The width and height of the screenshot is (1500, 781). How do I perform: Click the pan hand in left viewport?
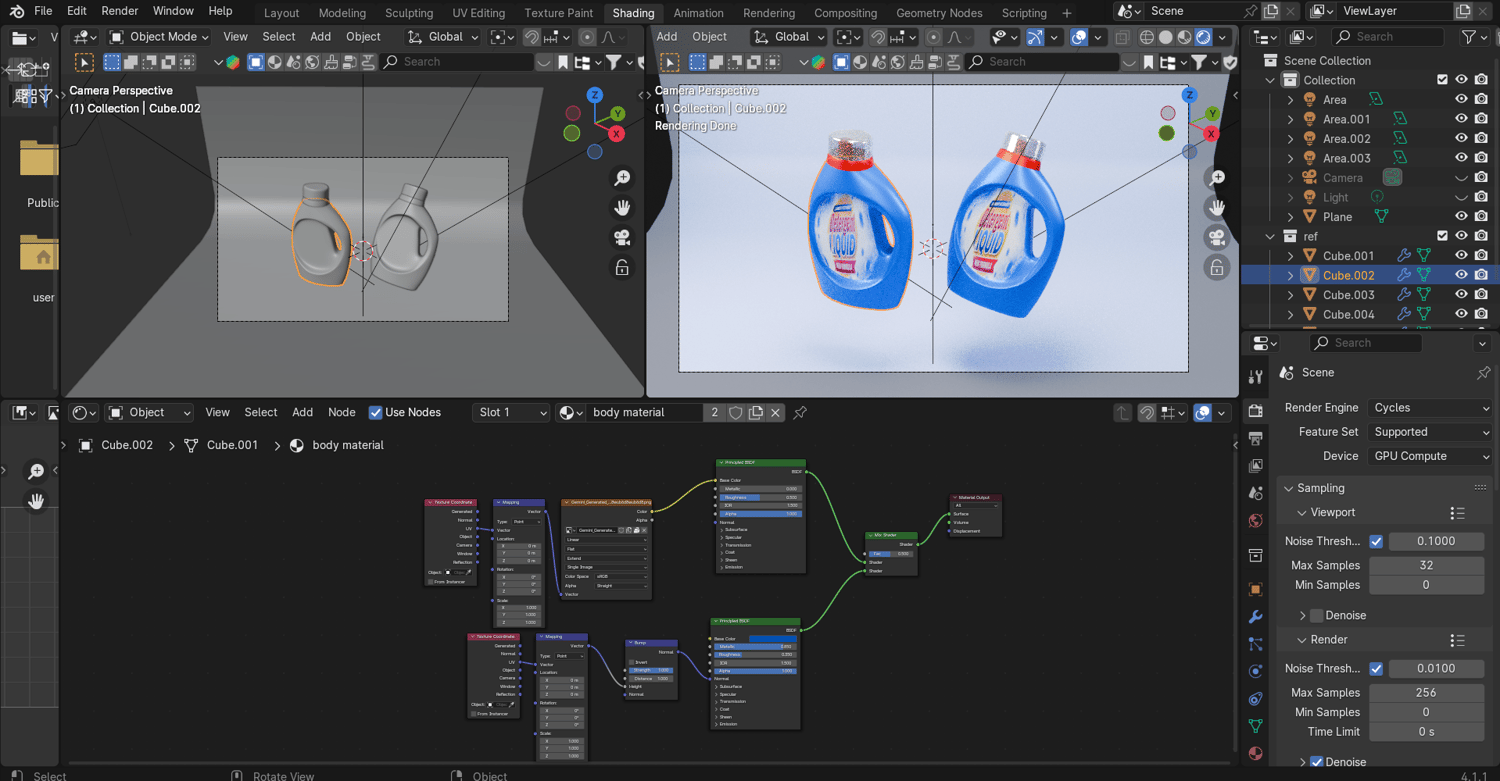(622, 208)
